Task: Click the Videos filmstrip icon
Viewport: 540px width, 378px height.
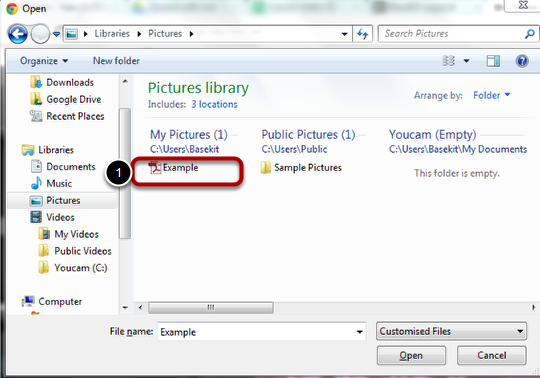Action: (x=36, y=217)
